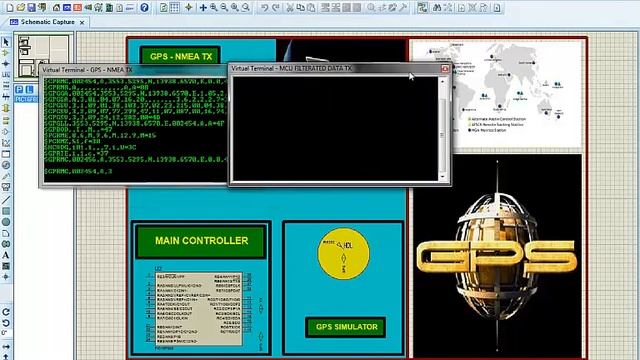Close the MCU Filterated Data TX terminal

445,69
